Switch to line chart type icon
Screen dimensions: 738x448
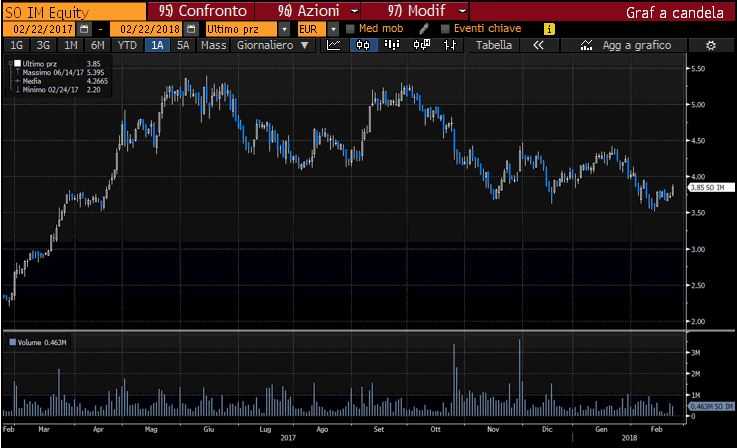pyautogui.click(x=334, y=45)
